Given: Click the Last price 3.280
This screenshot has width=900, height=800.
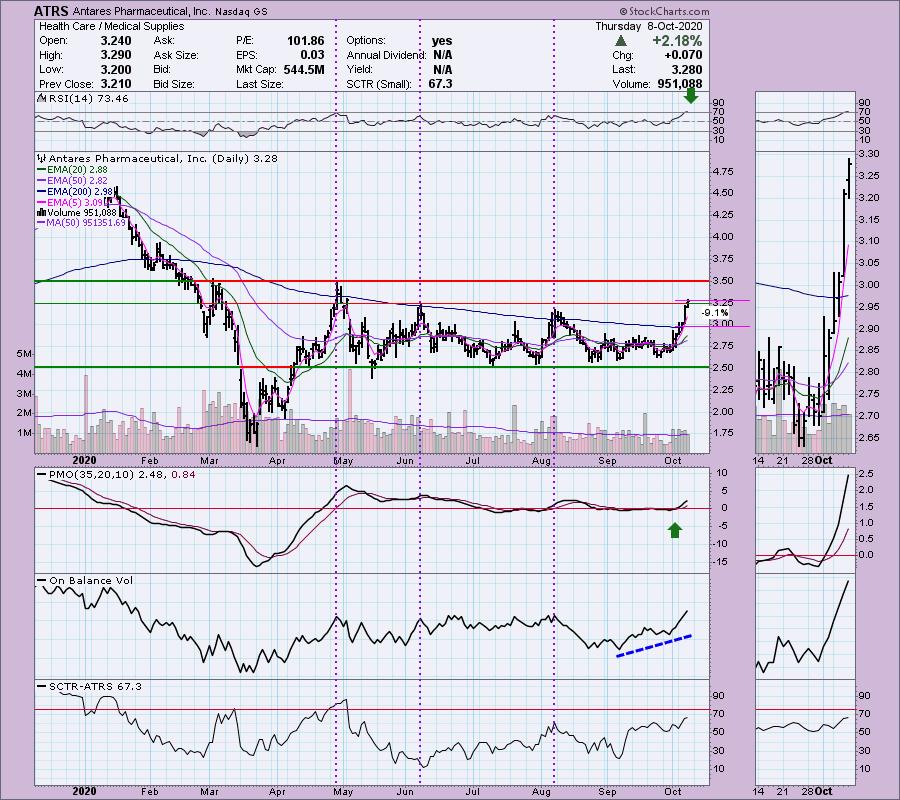Looking at the screenshot, I should click(686, 69).
